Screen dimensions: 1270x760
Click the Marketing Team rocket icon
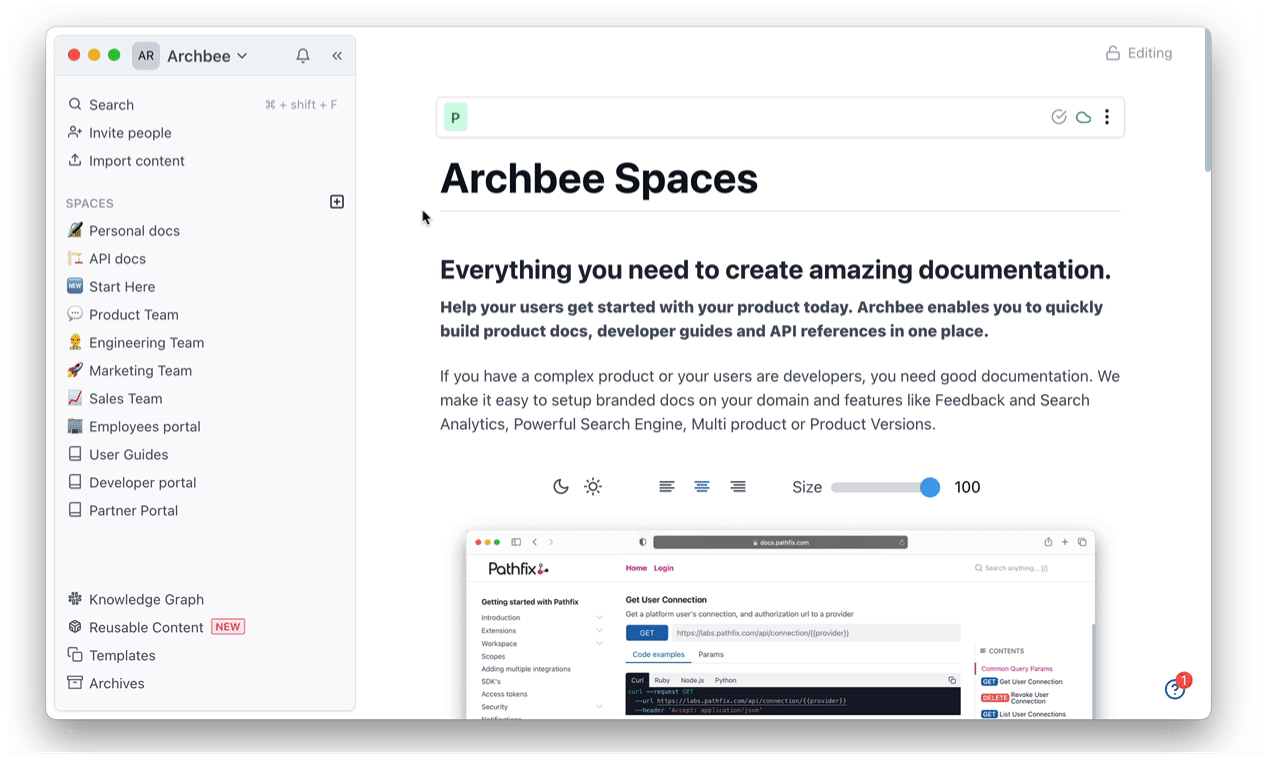tap(75, 370)
